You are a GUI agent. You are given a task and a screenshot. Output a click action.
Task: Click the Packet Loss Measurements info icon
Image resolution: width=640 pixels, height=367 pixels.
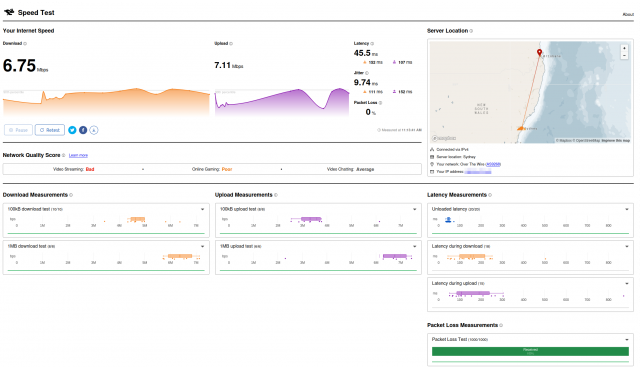click(501, 325)
